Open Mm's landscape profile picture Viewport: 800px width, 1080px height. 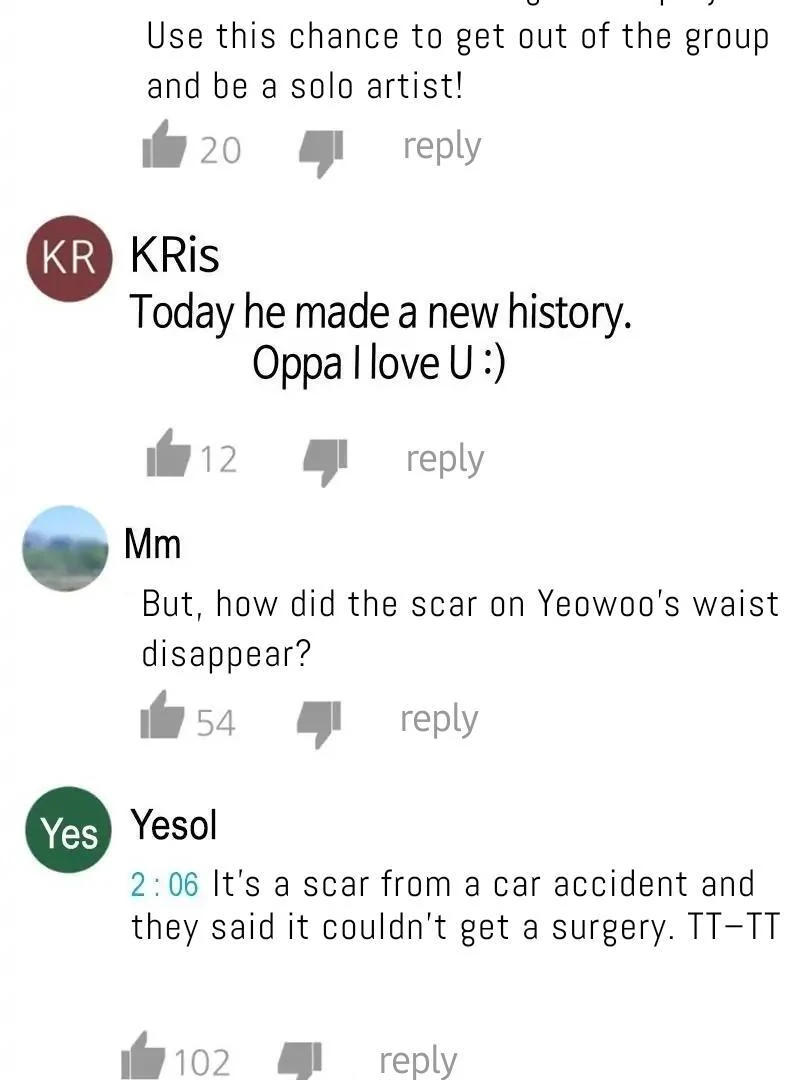pyautogui.click(x=65, y=548)
